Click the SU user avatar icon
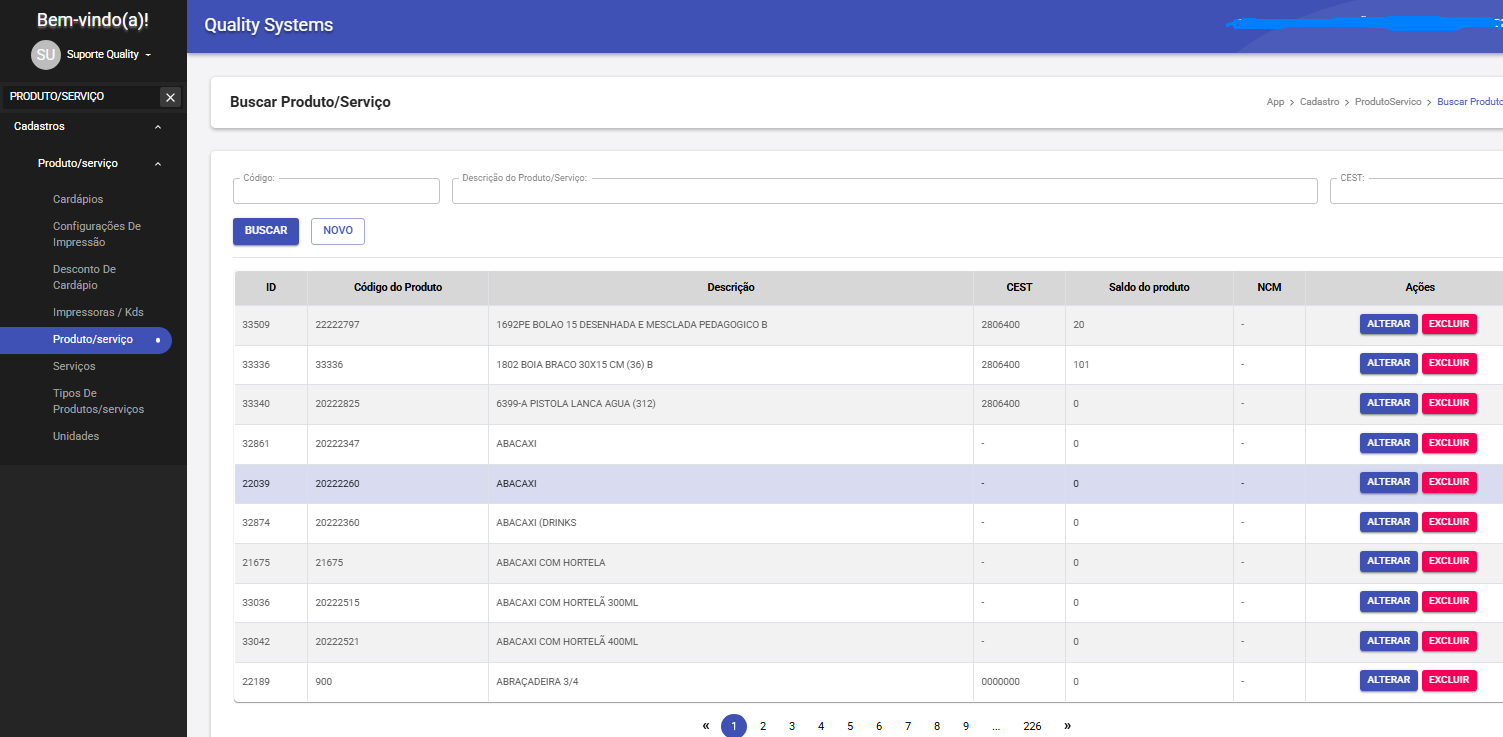 tap(45, 55)
